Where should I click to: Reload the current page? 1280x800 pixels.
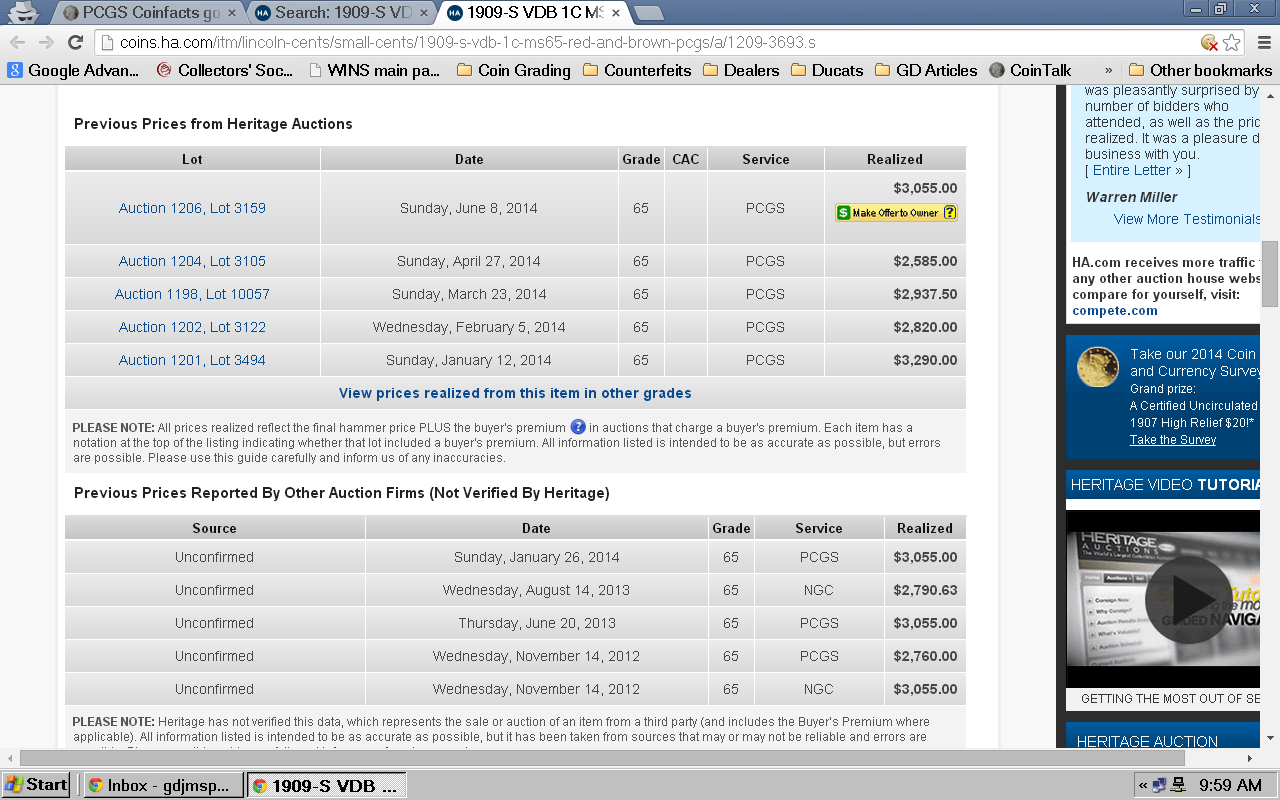point(75,42)
